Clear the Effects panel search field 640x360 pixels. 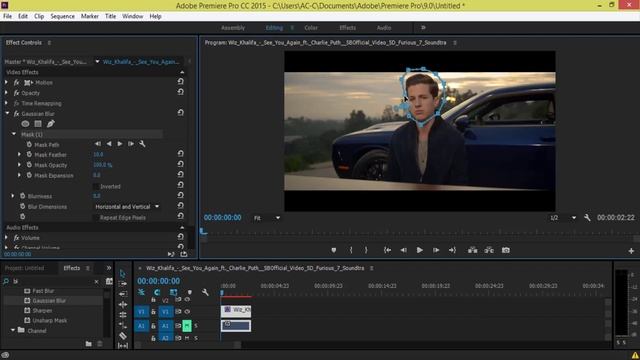click(x=97, y=281)
